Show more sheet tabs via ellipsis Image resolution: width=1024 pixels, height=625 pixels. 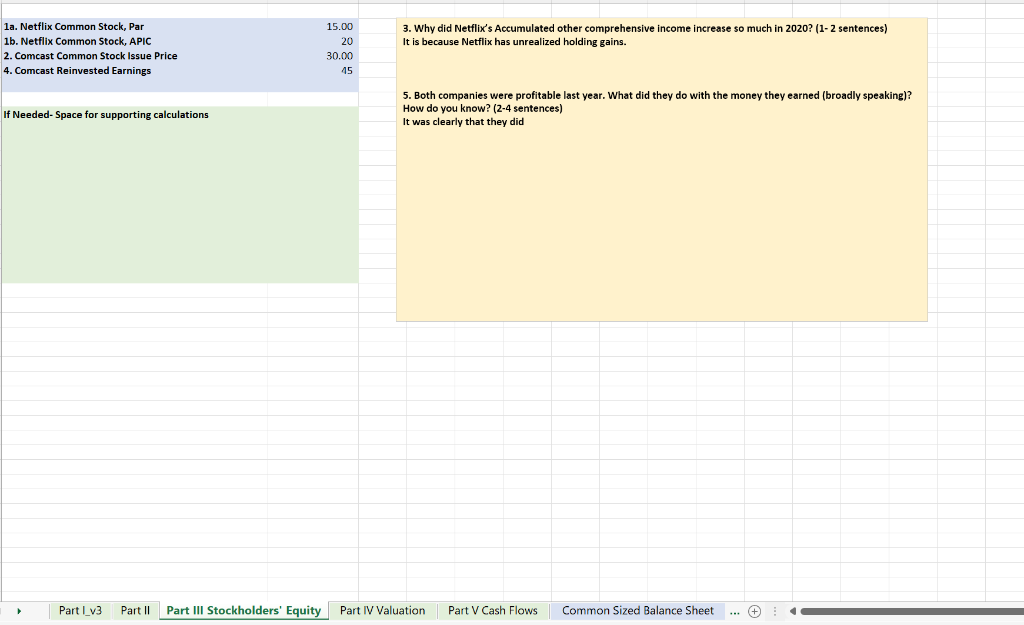(x=735, y=612)
